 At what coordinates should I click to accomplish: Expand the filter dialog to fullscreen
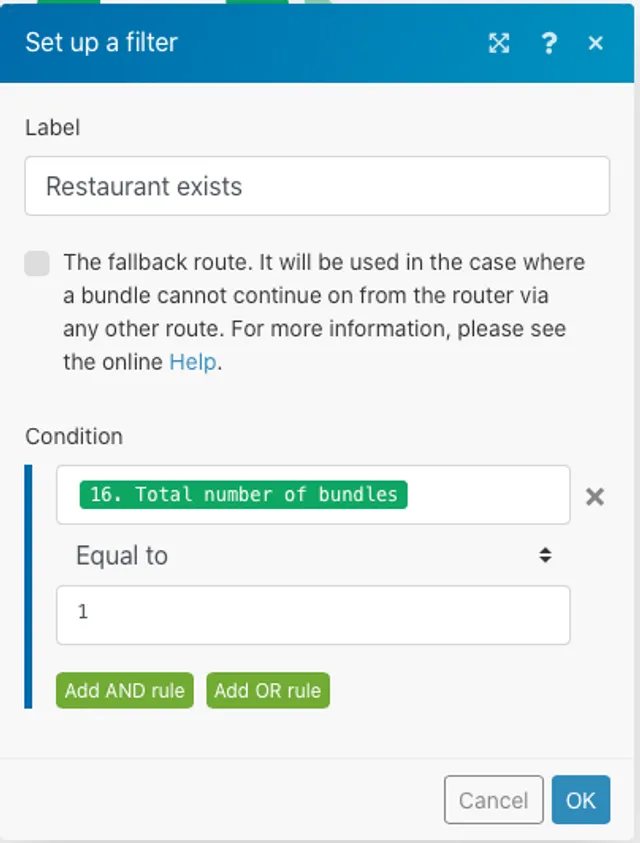(498, 43)
